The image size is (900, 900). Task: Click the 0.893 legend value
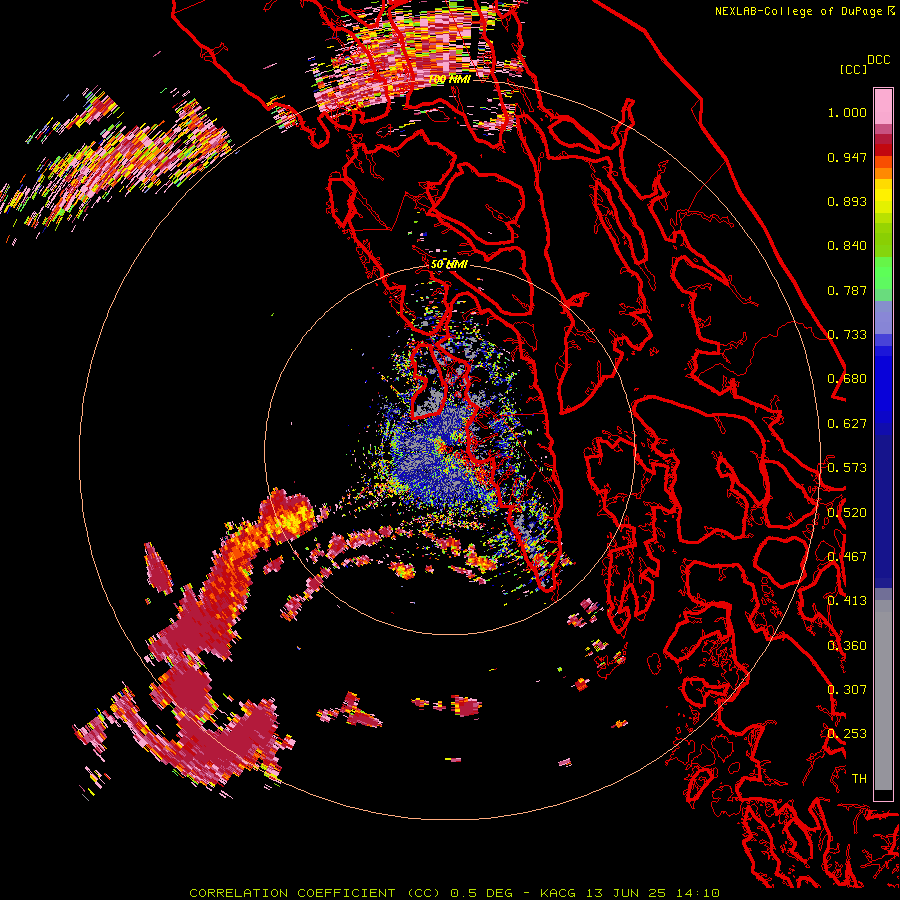(x=847, y=201)
